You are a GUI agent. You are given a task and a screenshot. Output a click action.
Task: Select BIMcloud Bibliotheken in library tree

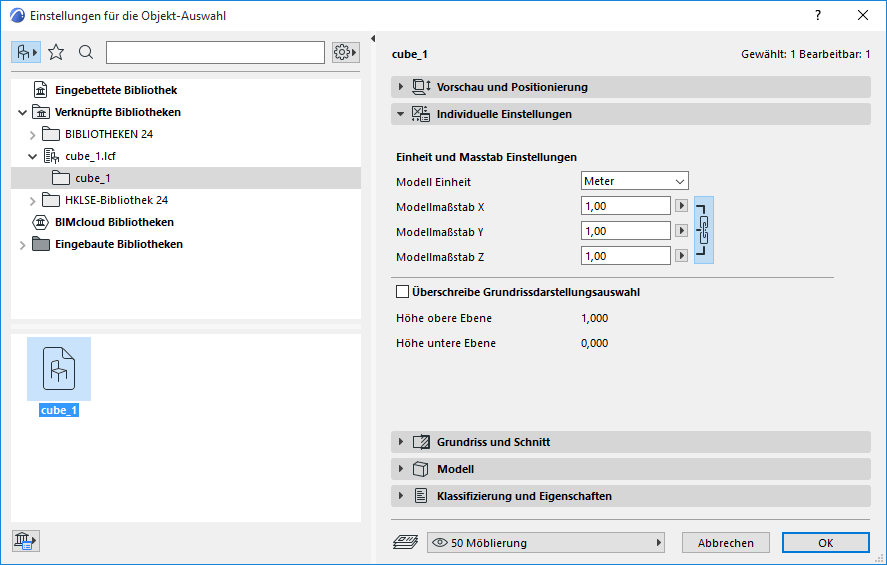point(114,222)
